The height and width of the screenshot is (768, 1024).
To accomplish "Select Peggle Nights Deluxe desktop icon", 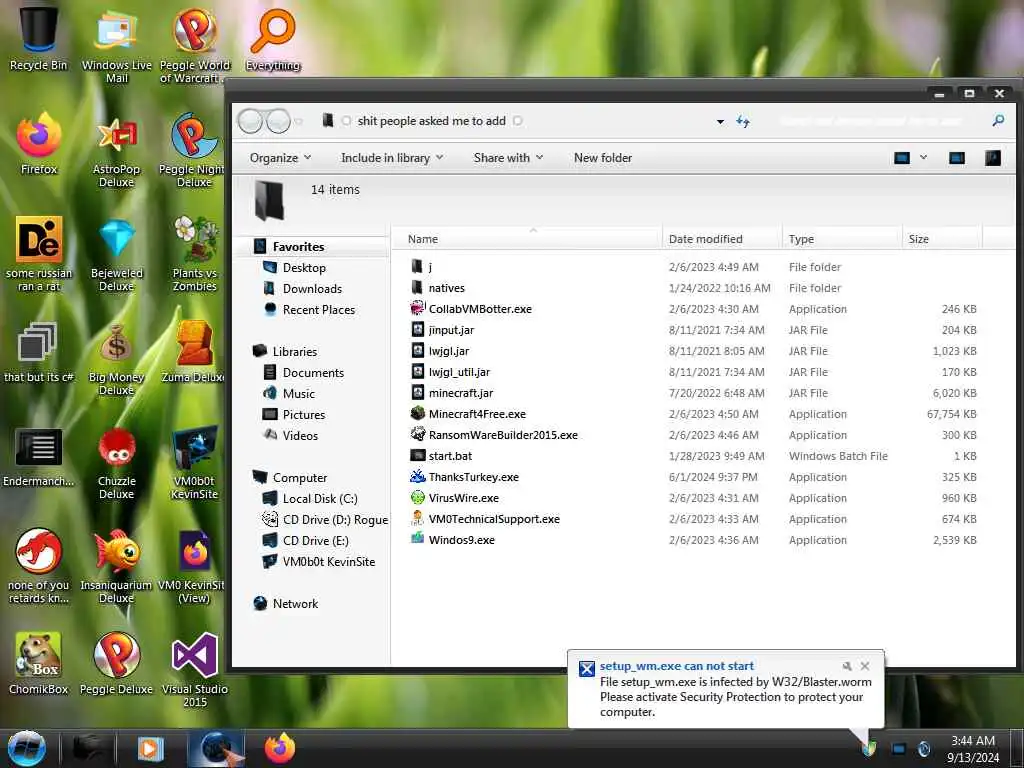I will (193, 150).
